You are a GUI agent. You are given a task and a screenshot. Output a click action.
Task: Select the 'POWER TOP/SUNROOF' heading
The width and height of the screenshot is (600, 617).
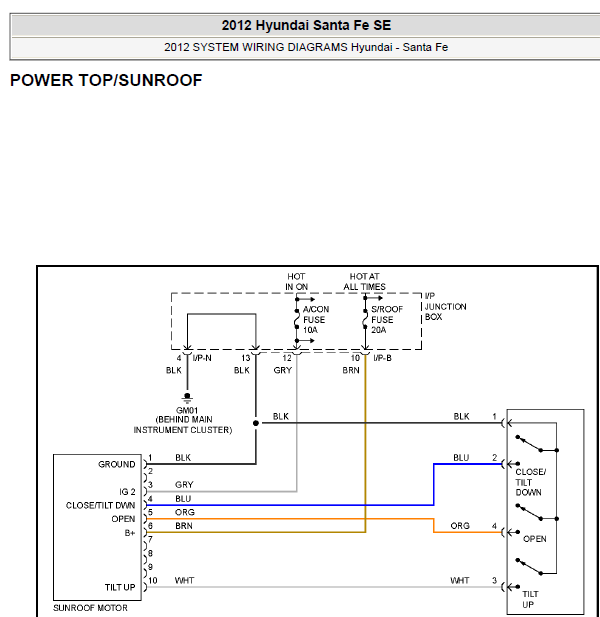tap(106, 80)
